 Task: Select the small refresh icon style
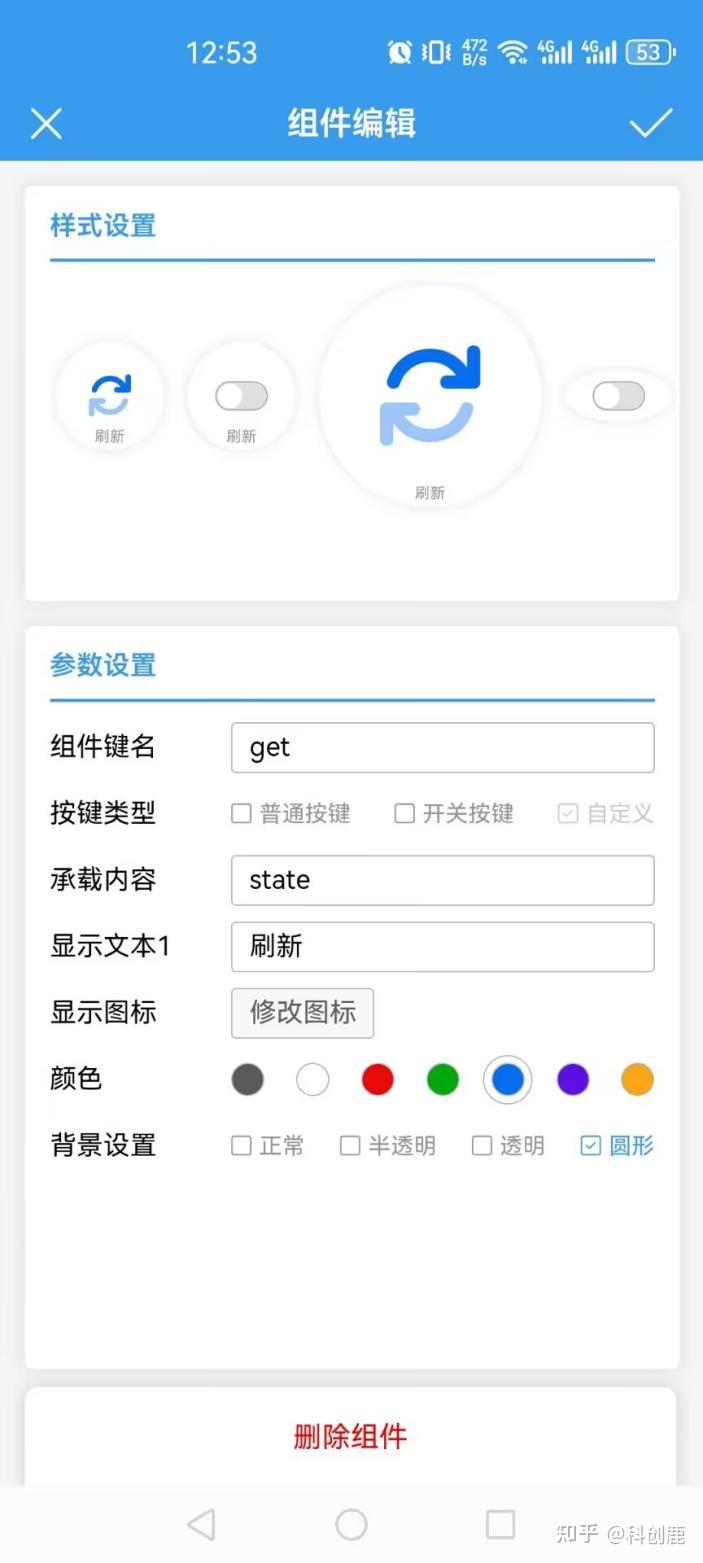click(110, 396)
